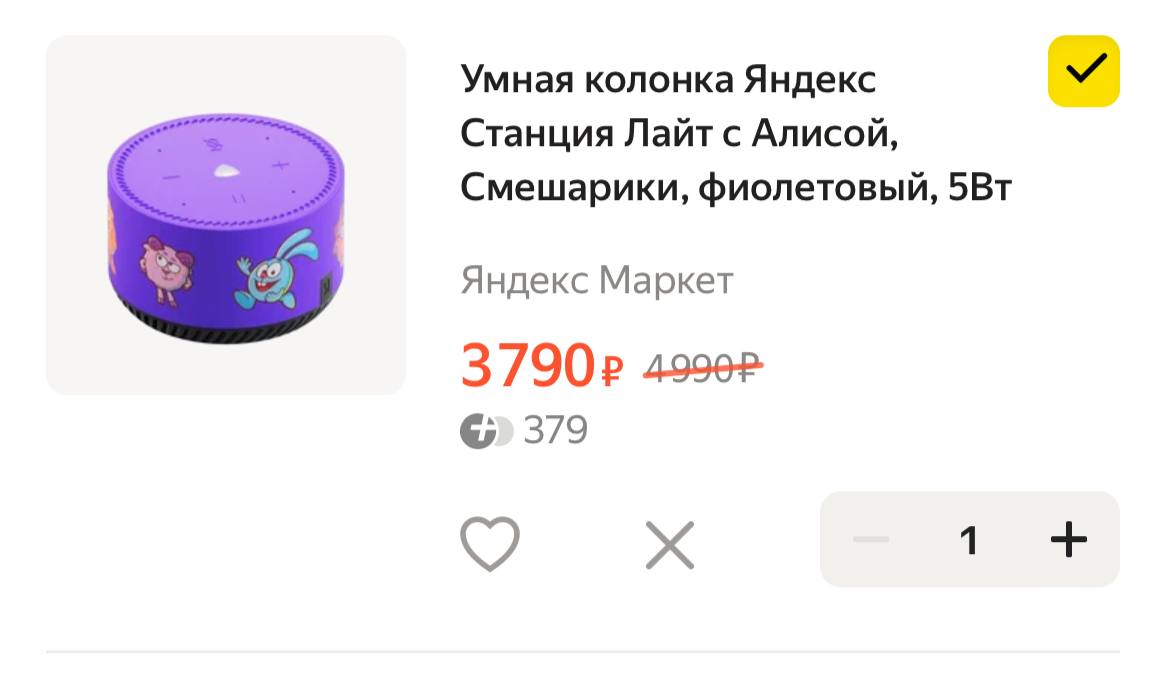Uncheck the yellow item selection checkbox
Image resolution: width=1166 pixels, height=677 pixels.
pyautogui.click(x=1083, y=71)
